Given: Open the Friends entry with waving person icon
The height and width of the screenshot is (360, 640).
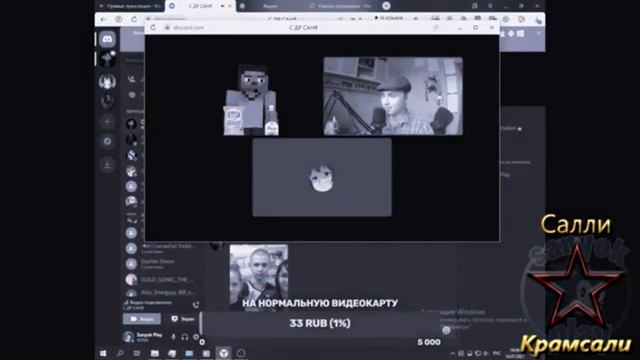Looking at the screenshot, I should [x=131, y=79].
